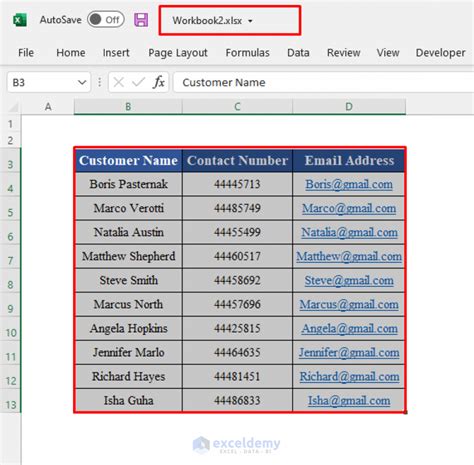Click the purple Save floppy disk icon
Image resolution: width=474 pixels, height=465 pixels.
pyautogui.click(x=141, y=20)
